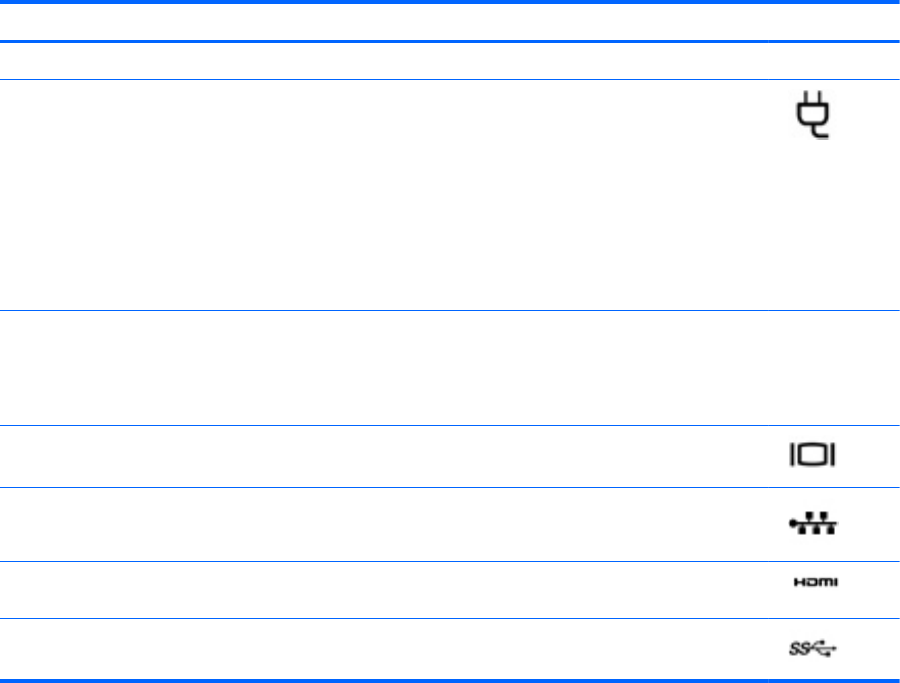The width and height of the screenshot is (900, 683).
Task: Select the empty row without any icon
Action: pyautogui.click(x=450, y=368)
